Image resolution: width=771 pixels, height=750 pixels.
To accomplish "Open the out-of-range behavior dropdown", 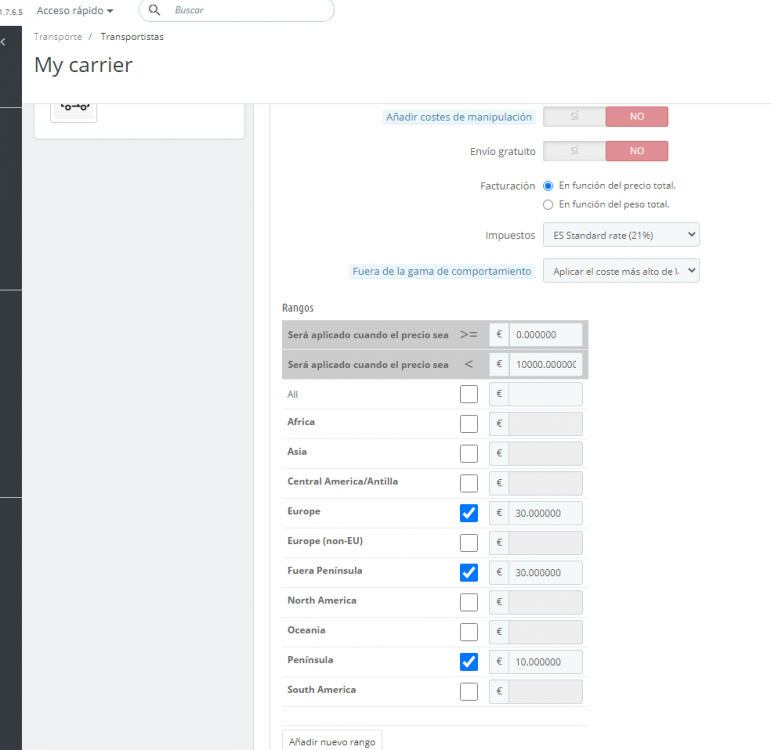I will tap(621, 271).
